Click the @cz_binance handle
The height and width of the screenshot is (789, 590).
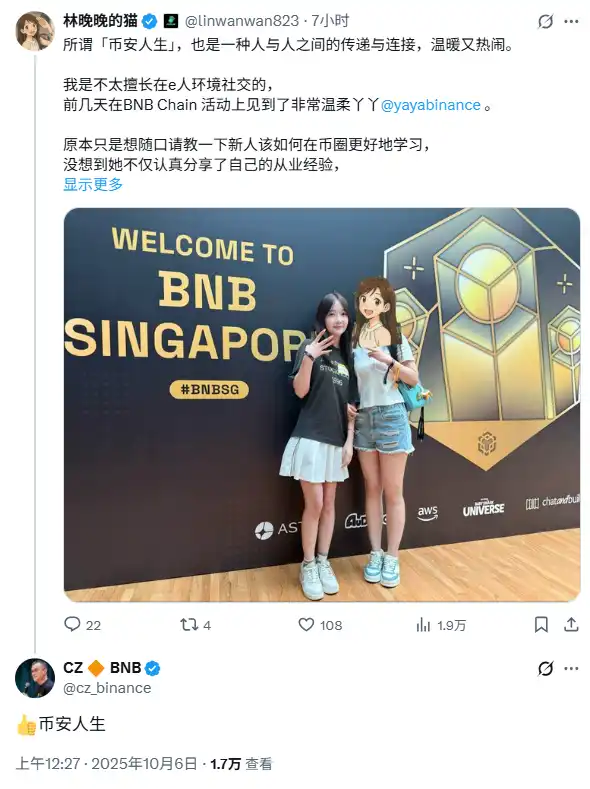(107, 688)
